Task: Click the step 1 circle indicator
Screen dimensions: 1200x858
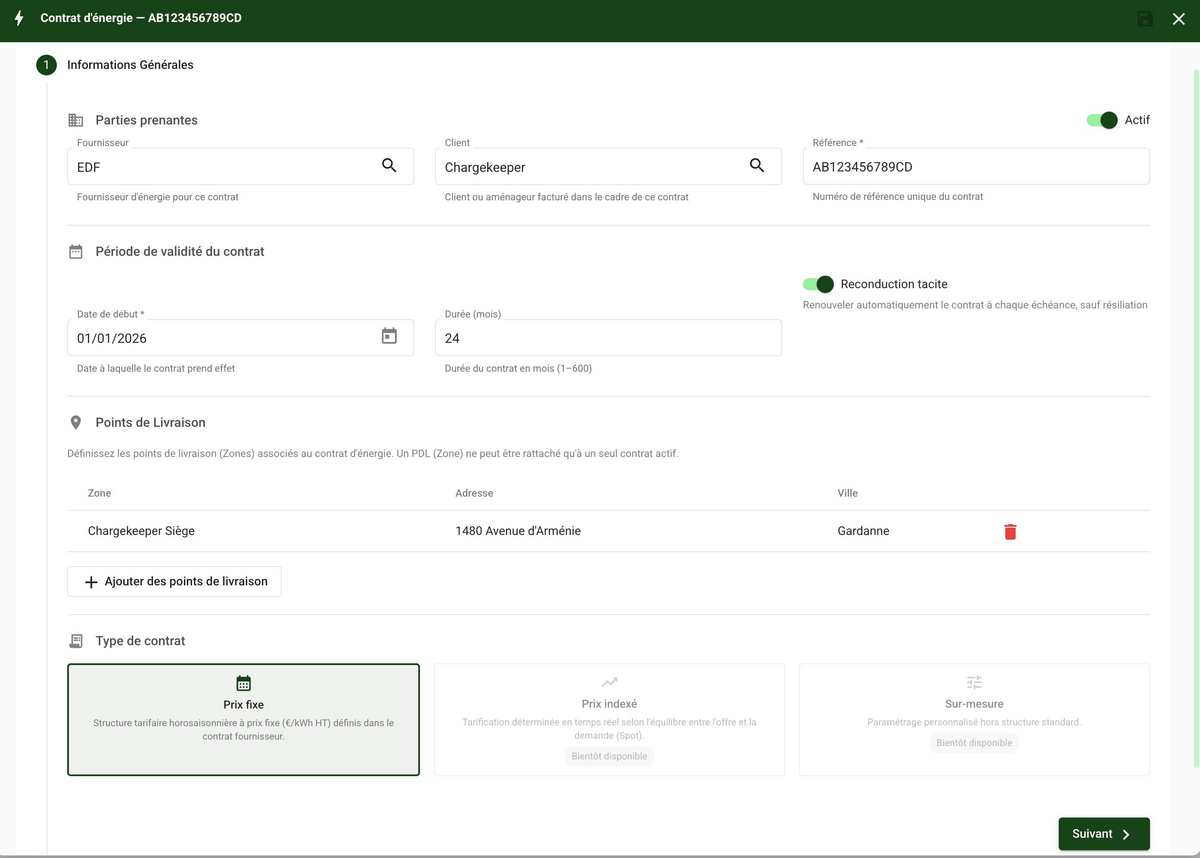Action: pos(46,65)
